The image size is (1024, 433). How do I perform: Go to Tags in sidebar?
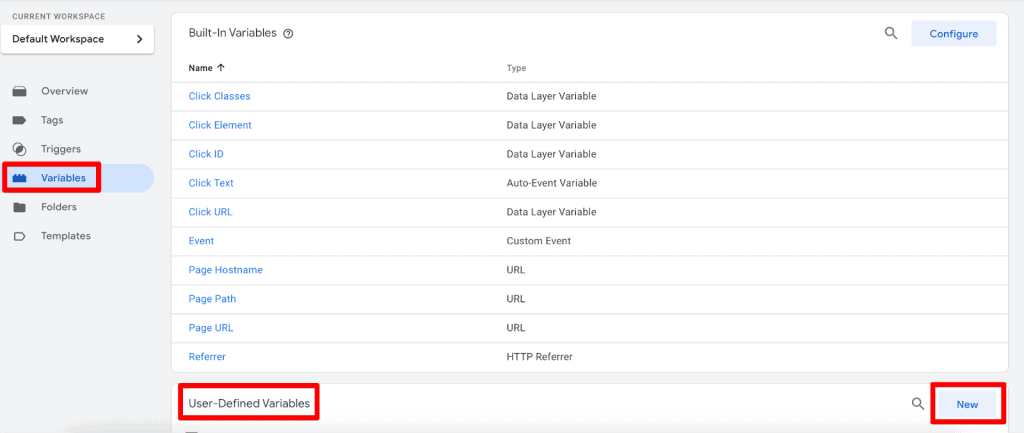coord(52,120)
